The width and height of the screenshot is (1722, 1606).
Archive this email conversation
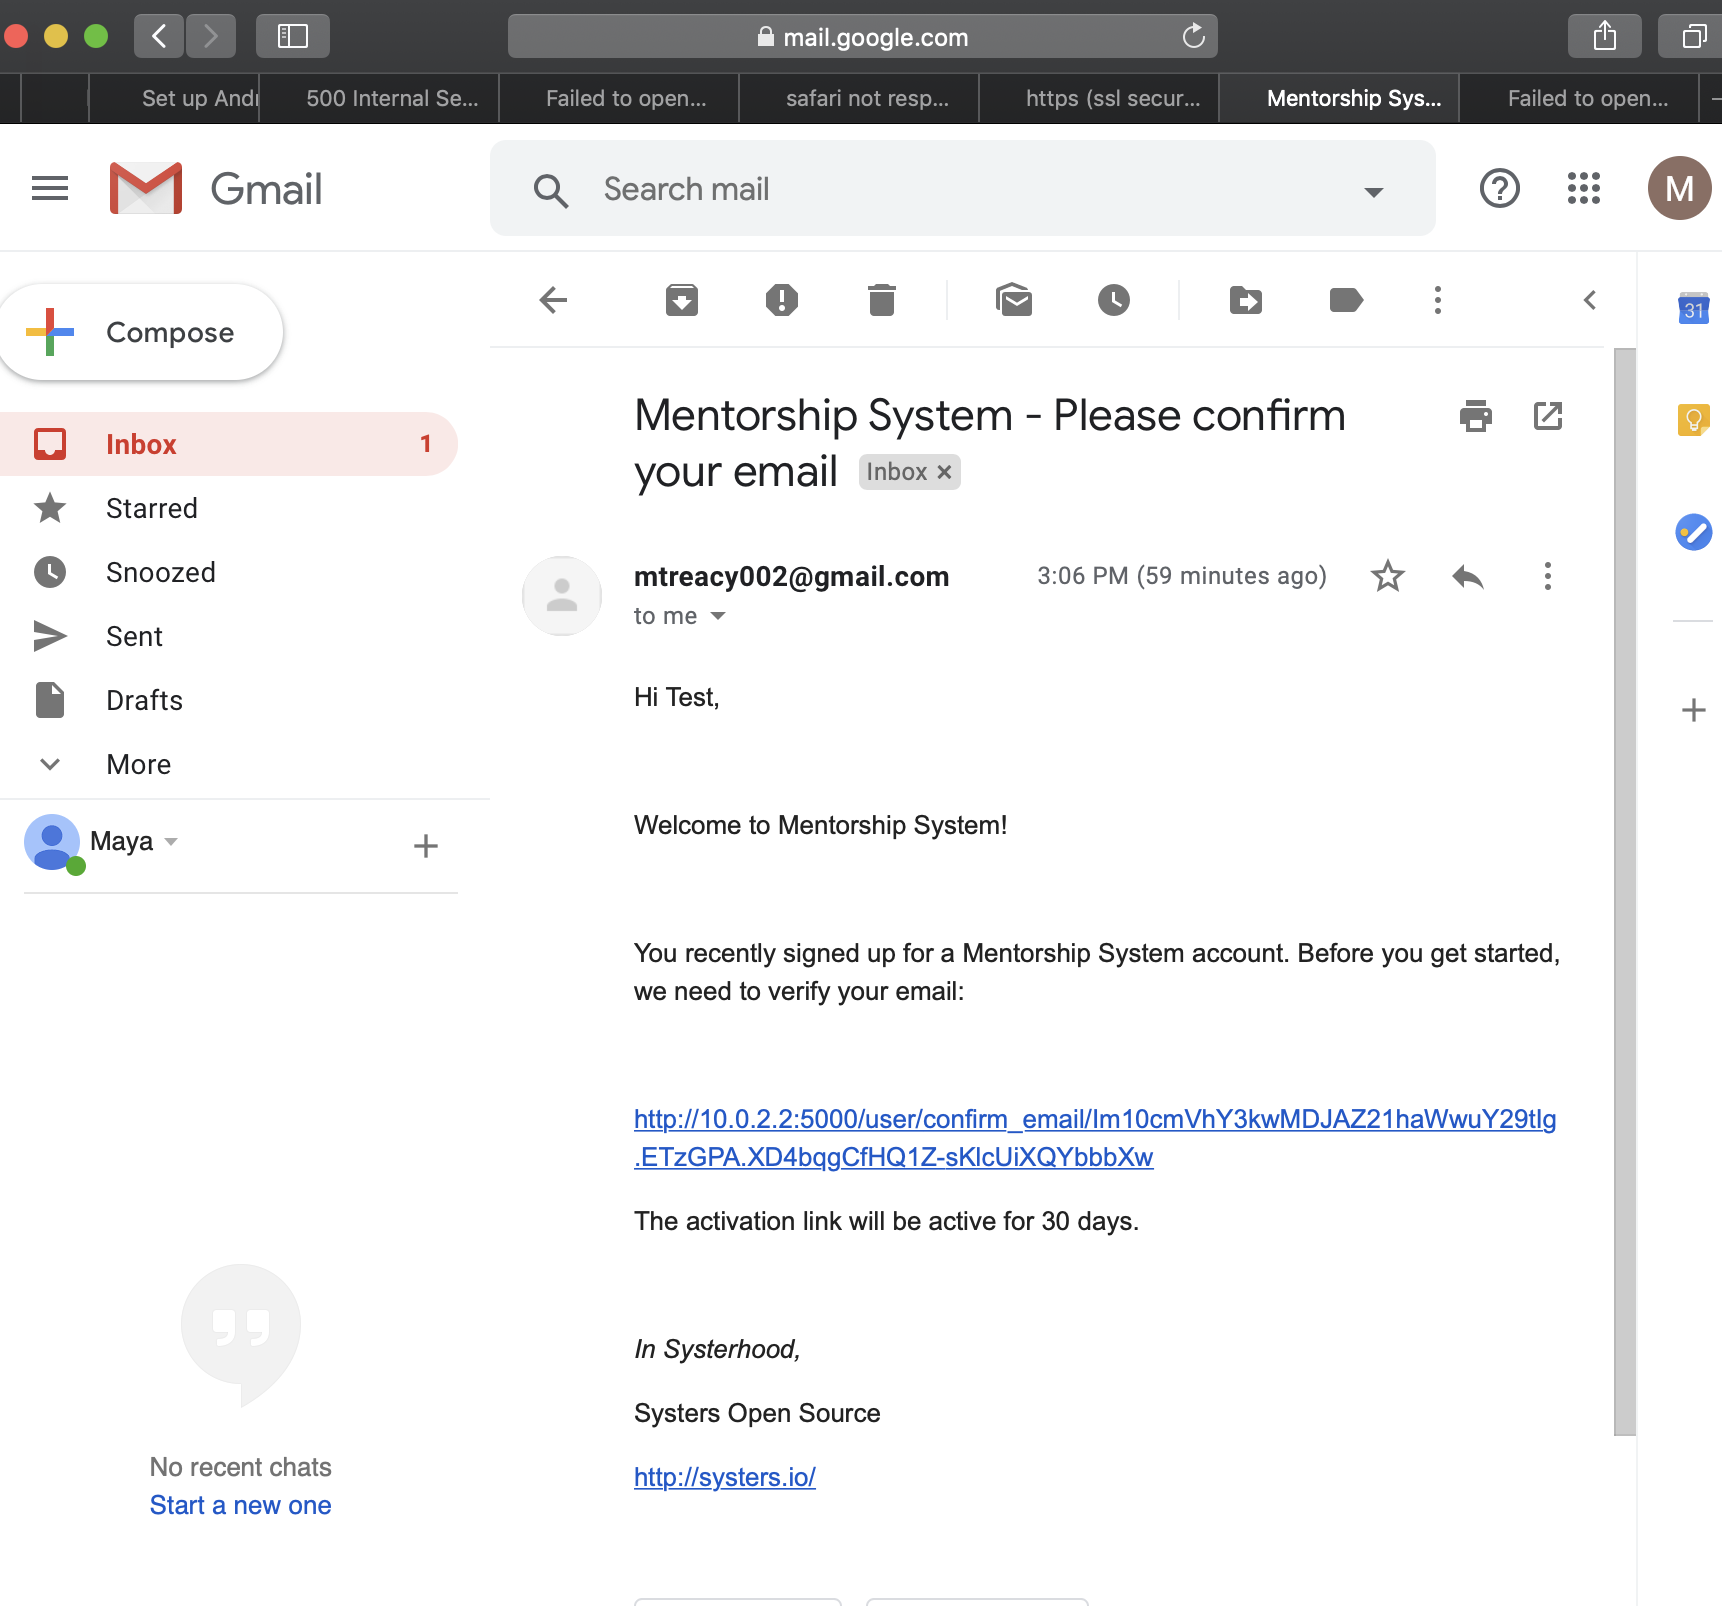point(682,300)
